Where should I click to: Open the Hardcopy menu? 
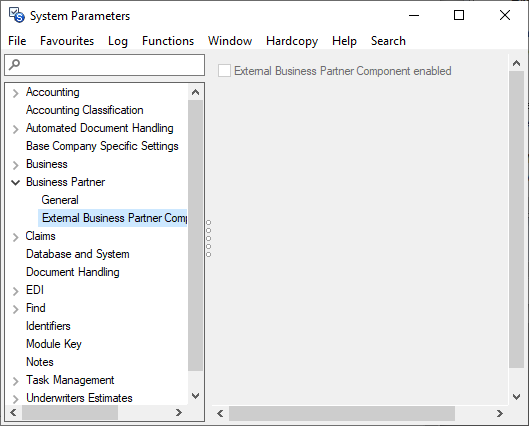pyautogui.click(x=292, y=41)
